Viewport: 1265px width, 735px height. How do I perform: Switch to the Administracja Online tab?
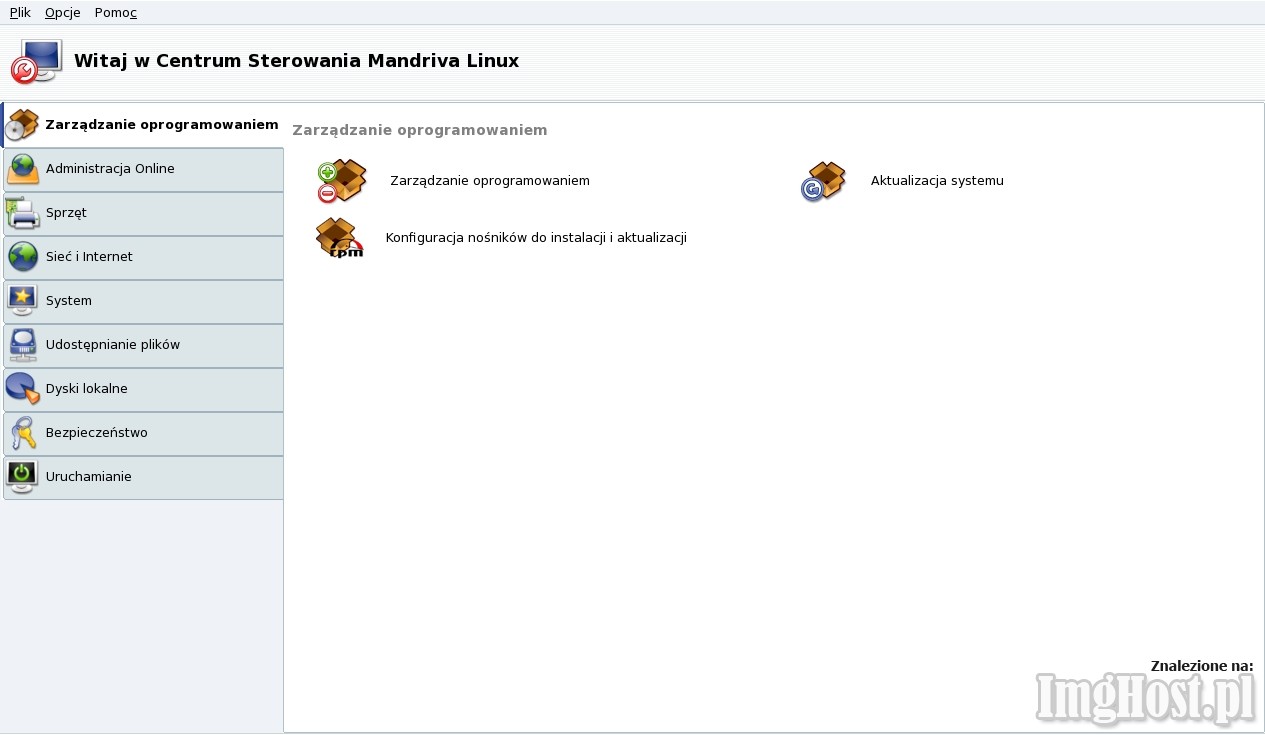pyautogui.click(x=143, y=169)
